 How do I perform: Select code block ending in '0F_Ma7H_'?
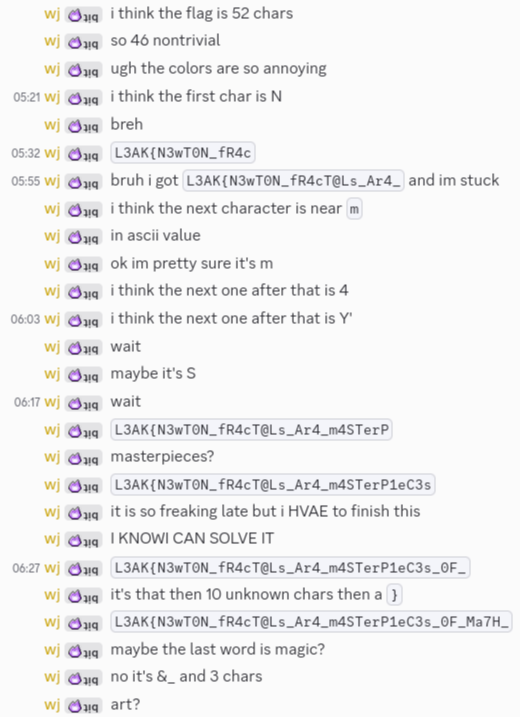[311, 622]
